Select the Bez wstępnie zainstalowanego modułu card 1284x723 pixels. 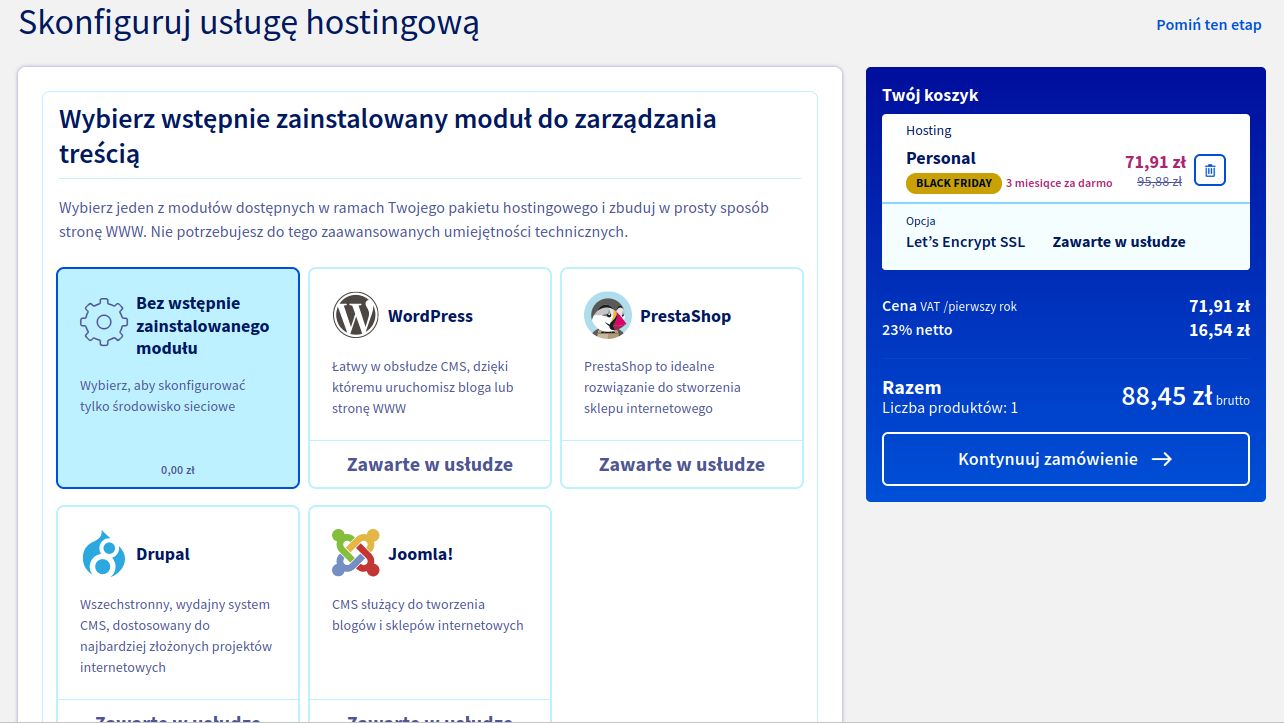click(x=178, y=378)
